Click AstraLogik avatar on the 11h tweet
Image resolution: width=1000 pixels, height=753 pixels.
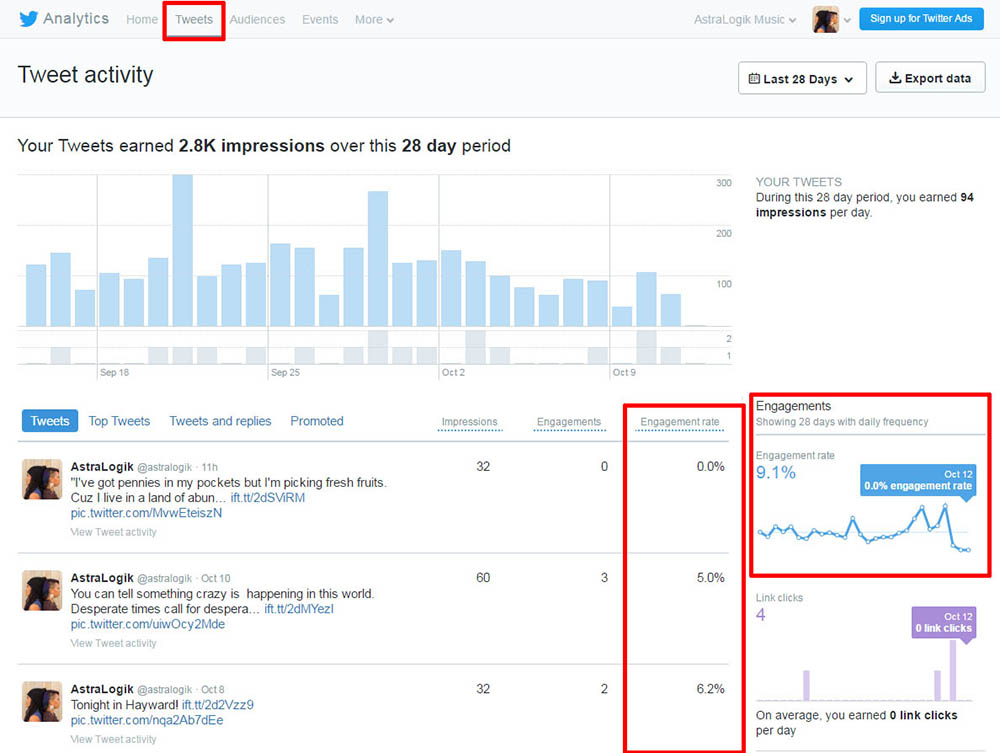coord(42,479)
